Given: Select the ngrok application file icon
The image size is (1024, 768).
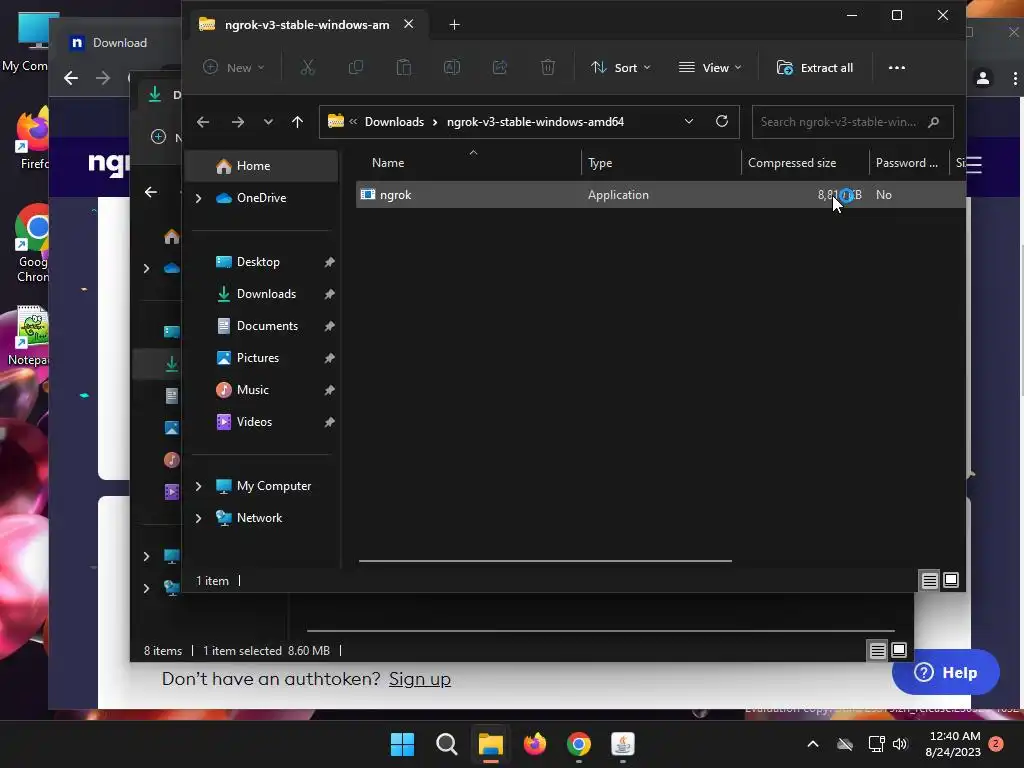Looking at the screenshot, I should (x=368, y=195).
